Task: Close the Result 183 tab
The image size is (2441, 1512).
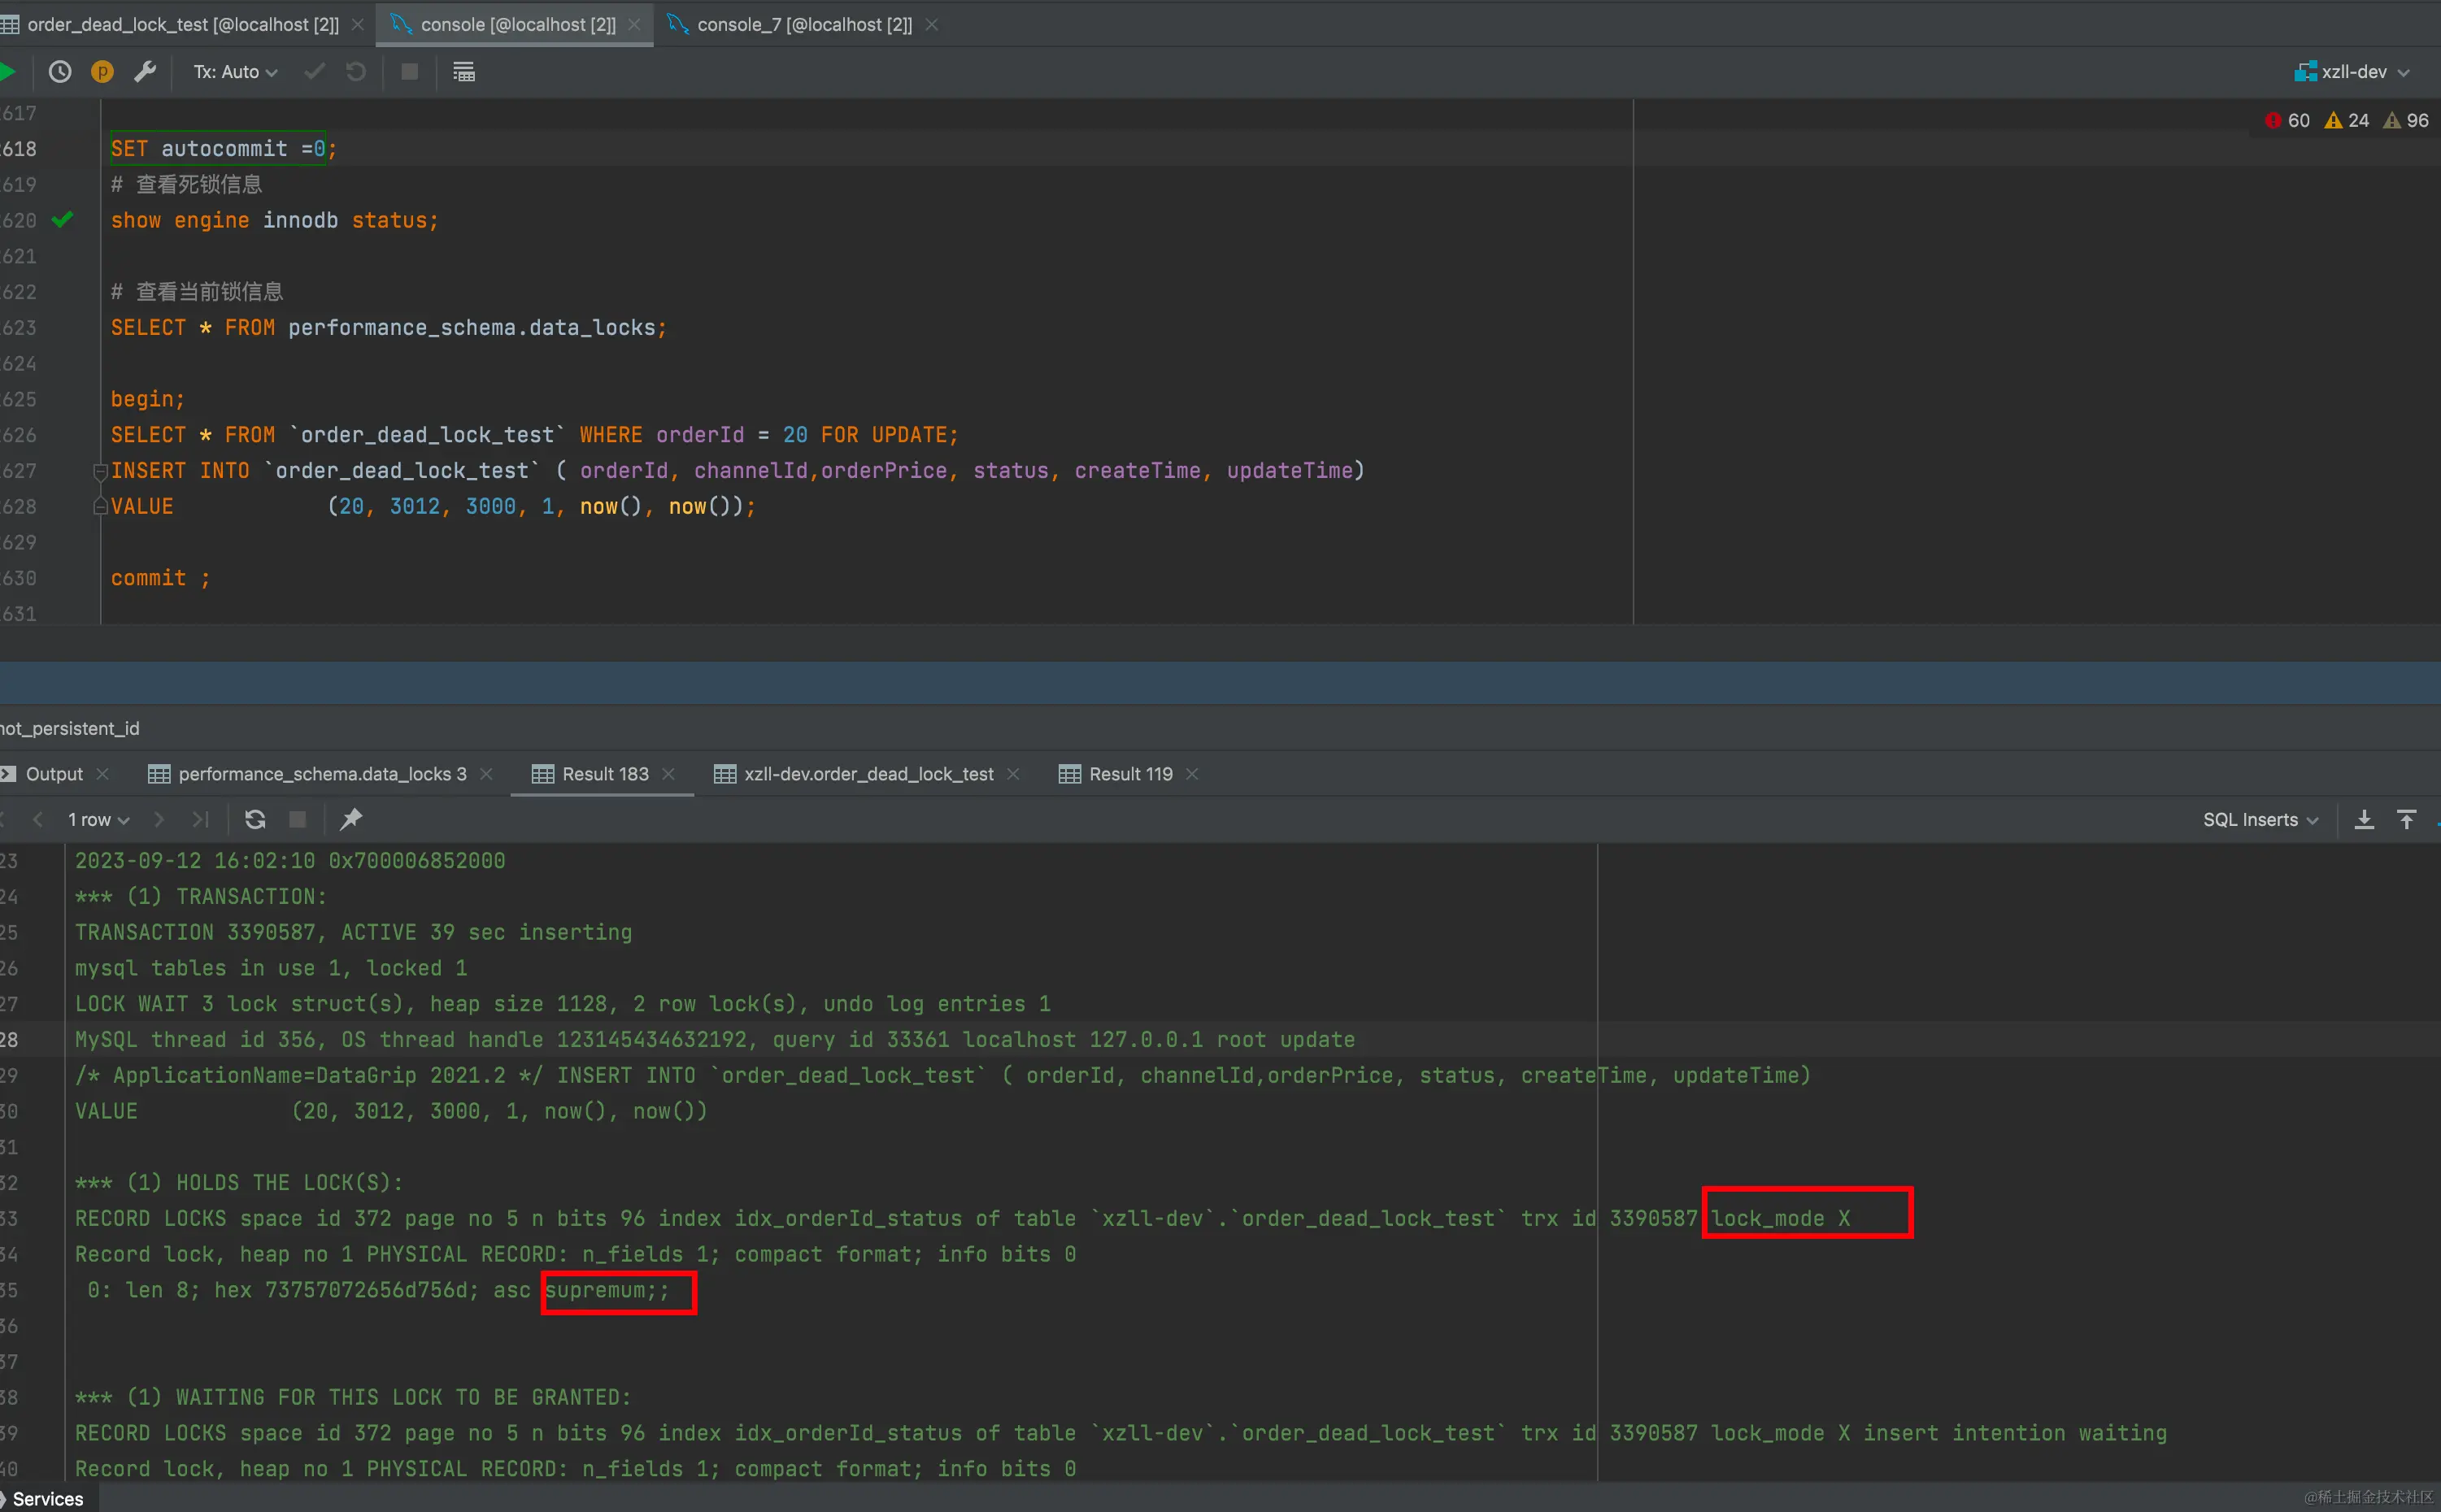Action: pyautogui.click(x=668, y=774)
